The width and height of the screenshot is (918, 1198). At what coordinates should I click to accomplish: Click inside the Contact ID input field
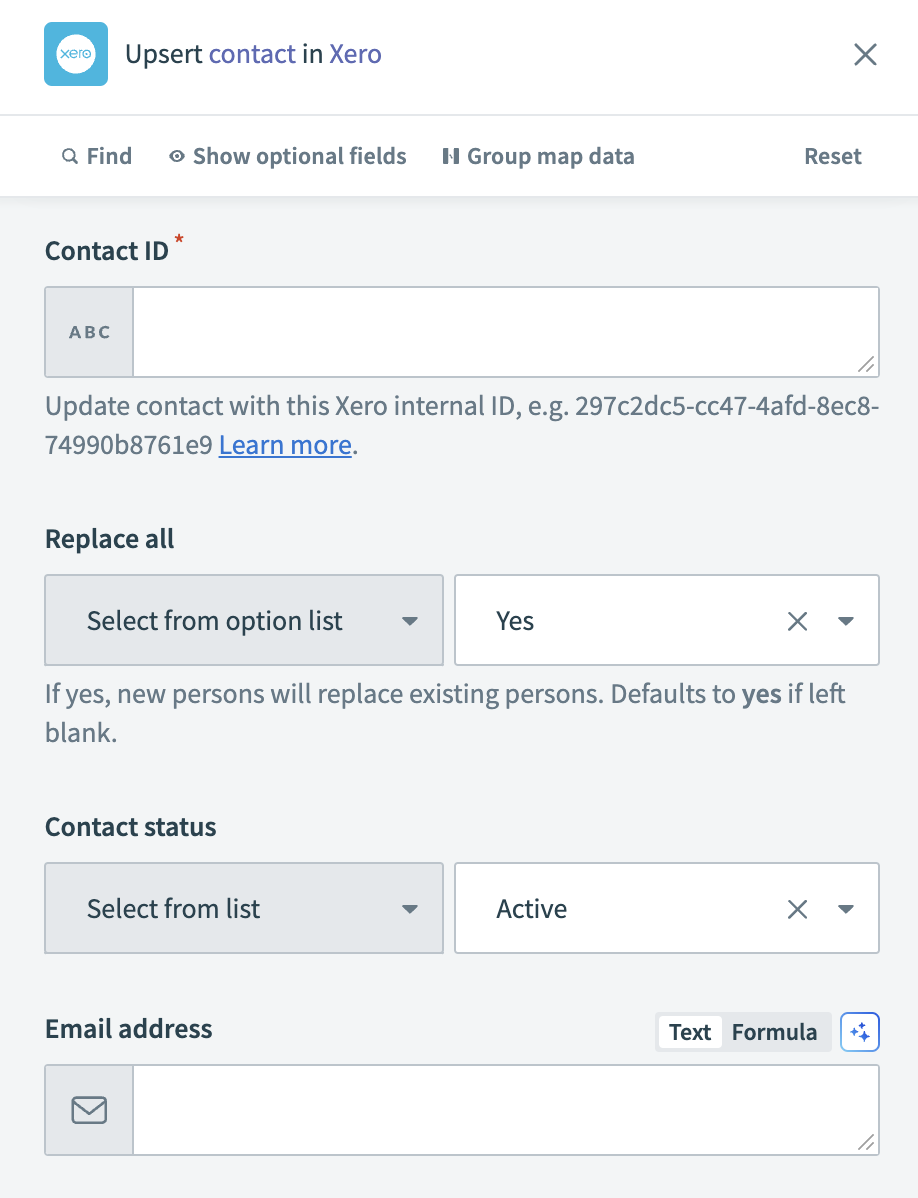click(x=500, y=331)
